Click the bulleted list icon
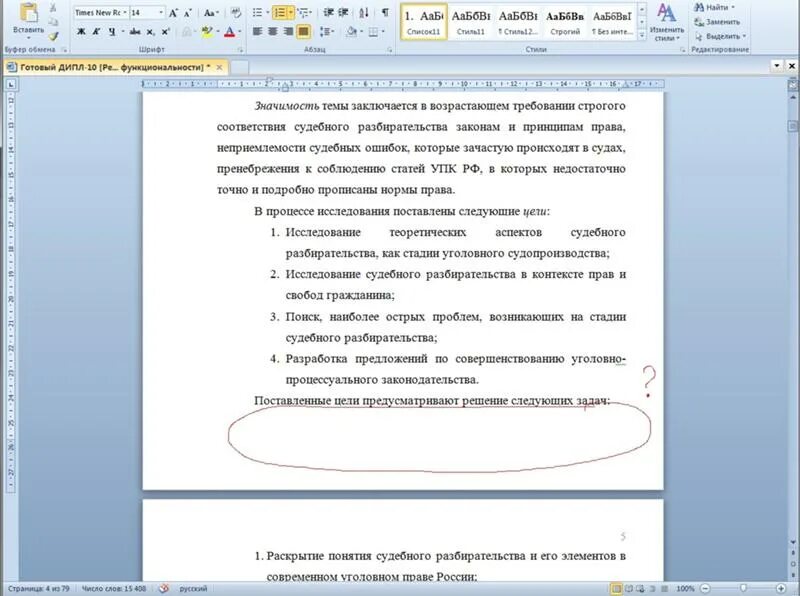Image resolution: width=800 pixels, height=596 pixels. coord(258,13)
